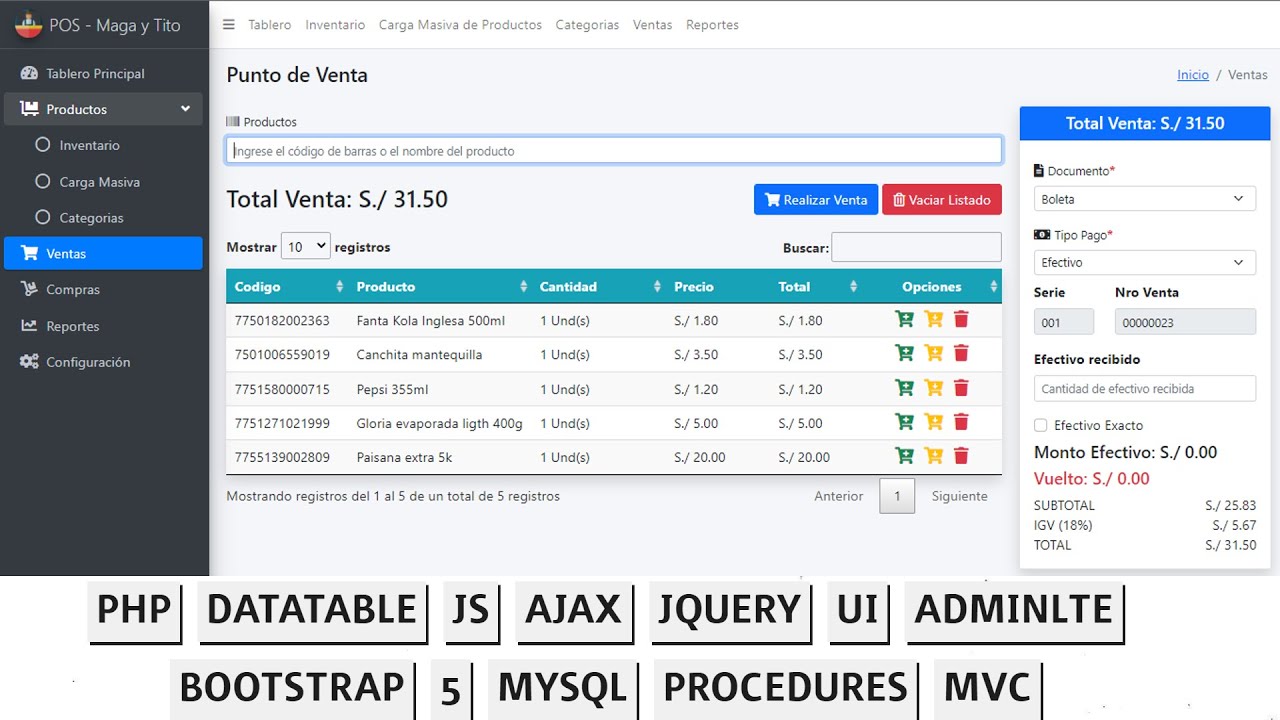Click the Realizar Venta button
This screenshot has width=1280, height=720.
816,199
